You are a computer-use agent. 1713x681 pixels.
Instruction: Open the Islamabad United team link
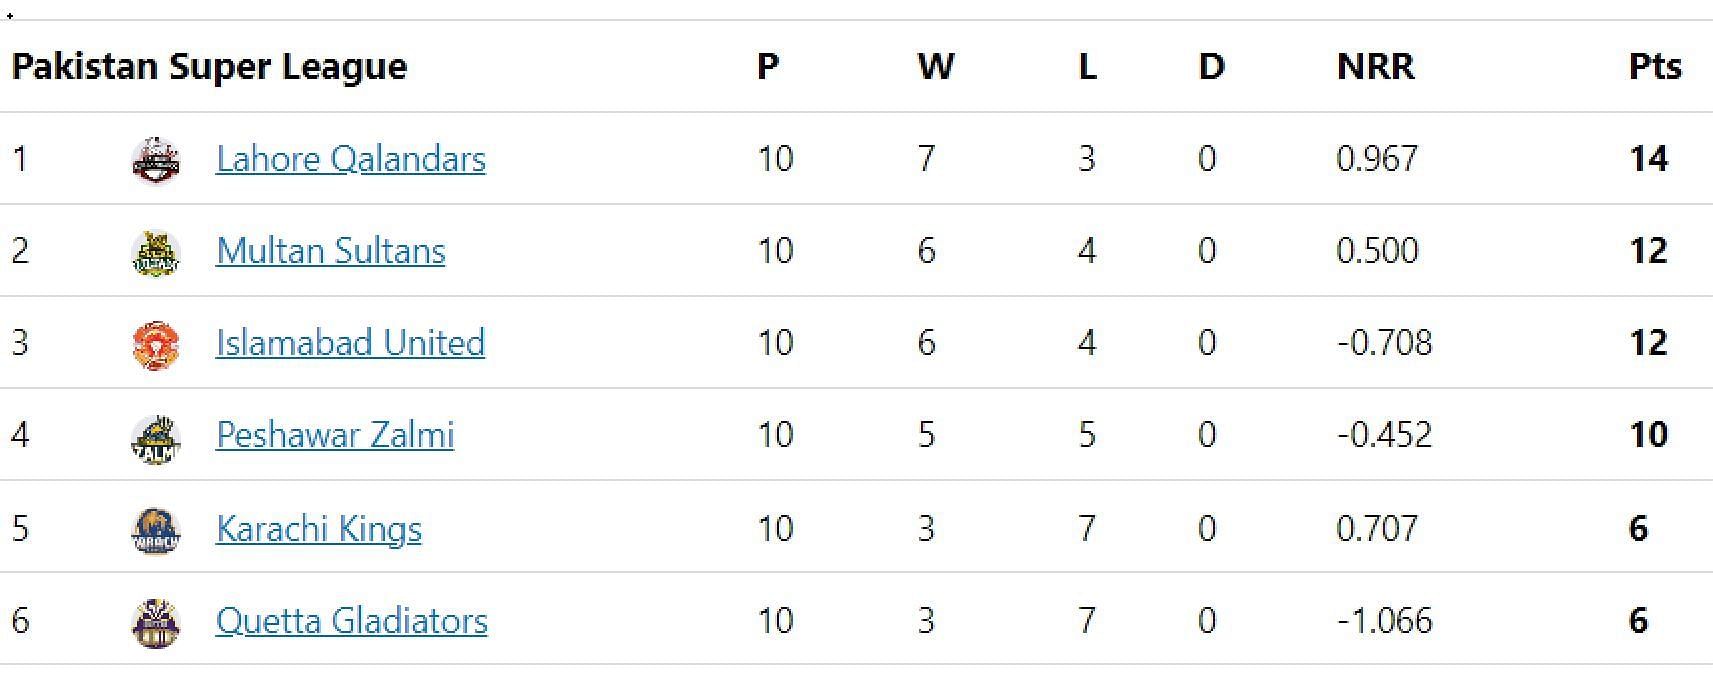[x=350, y=343]
